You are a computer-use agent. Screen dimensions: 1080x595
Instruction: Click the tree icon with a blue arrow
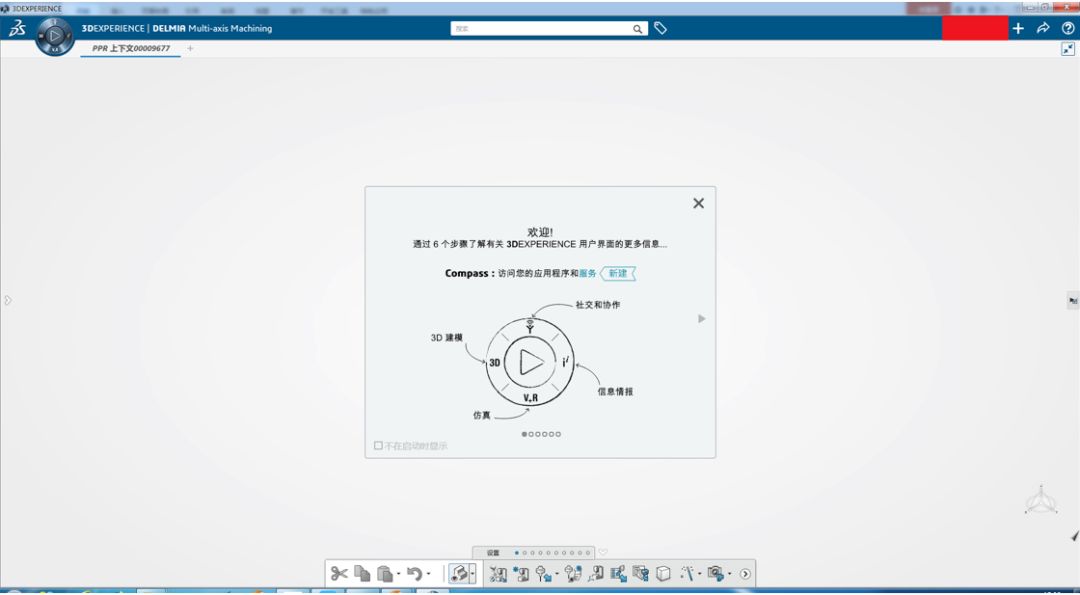click(x=543, y=574)
